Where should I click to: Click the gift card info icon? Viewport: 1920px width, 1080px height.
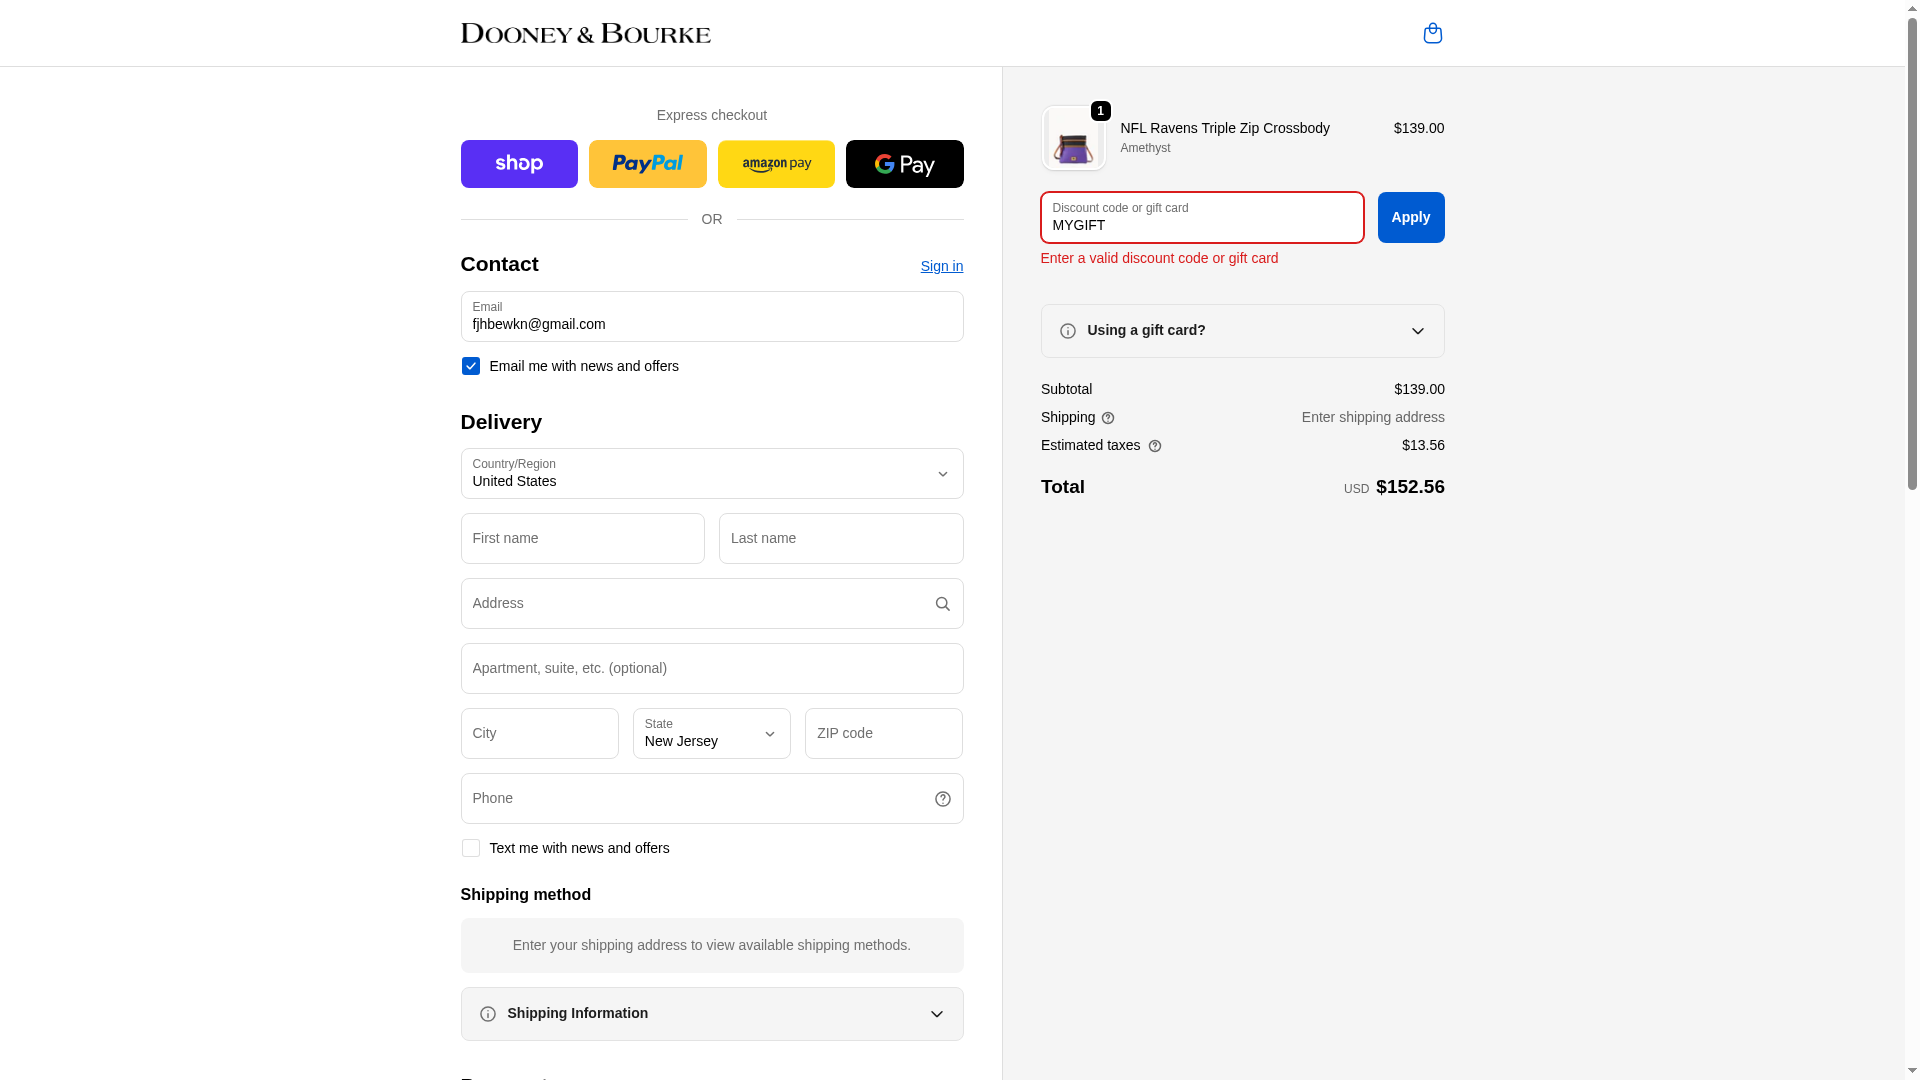click(1068, 331)
